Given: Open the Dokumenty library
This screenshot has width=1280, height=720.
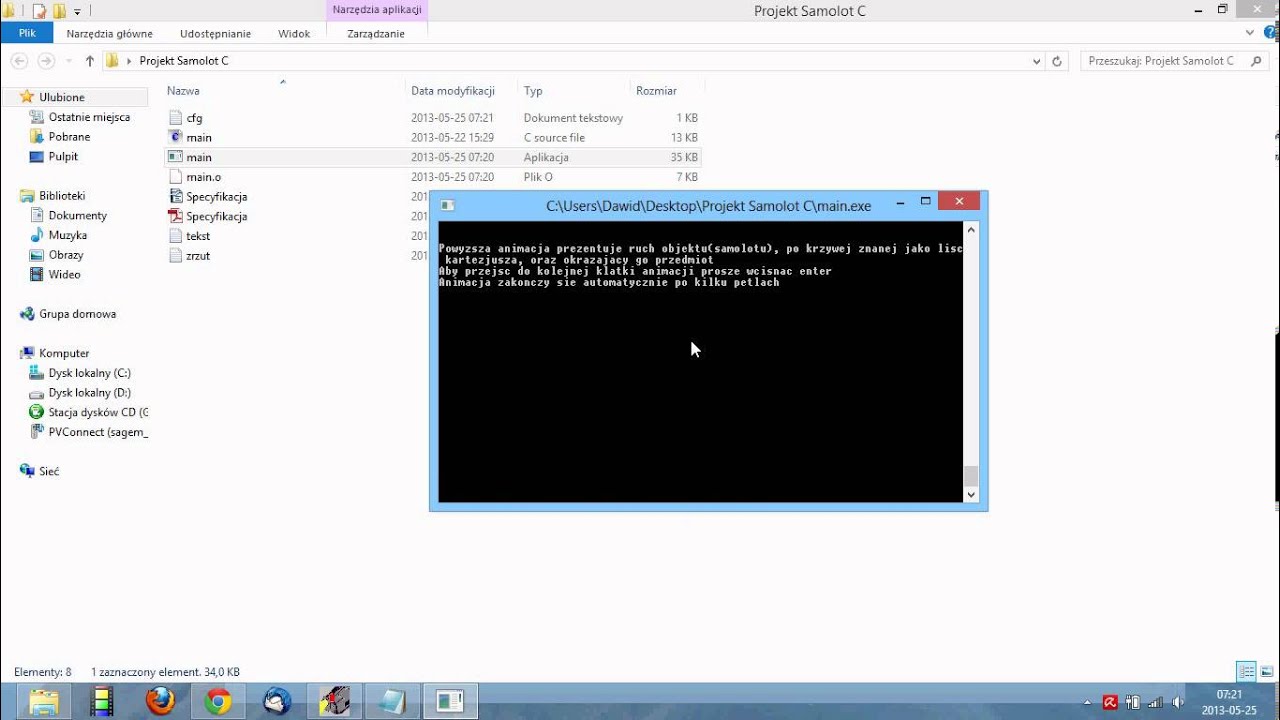Looking at the screenshot, I should tap(77, 215).
